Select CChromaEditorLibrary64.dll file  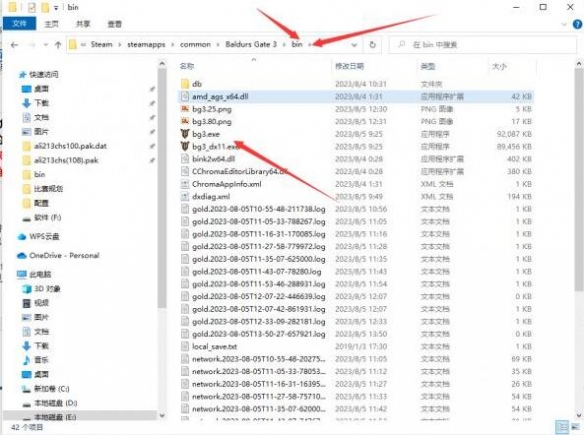[x=240, y=172]
